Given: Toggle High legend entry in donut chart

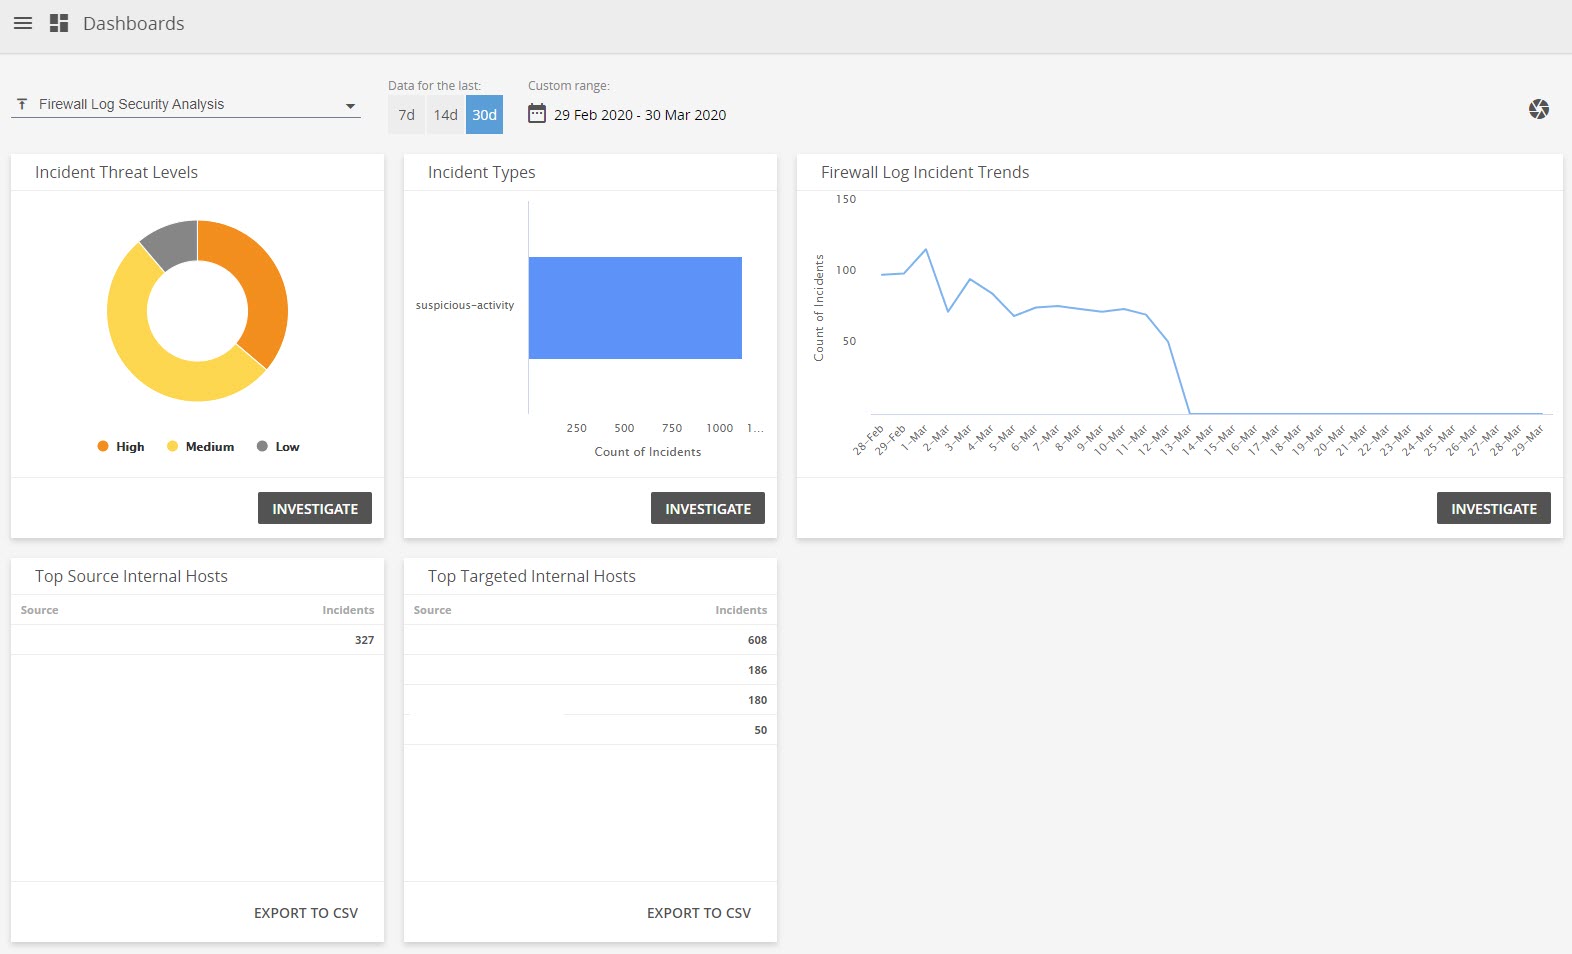Looking at the screenshot, I should point(121,446).
